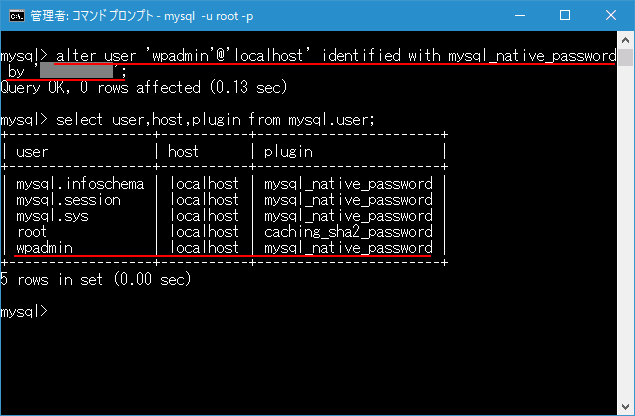This screenshot has width=635, height=416.
Task: Click the mysql.session user entry
Action: point(72,200)
